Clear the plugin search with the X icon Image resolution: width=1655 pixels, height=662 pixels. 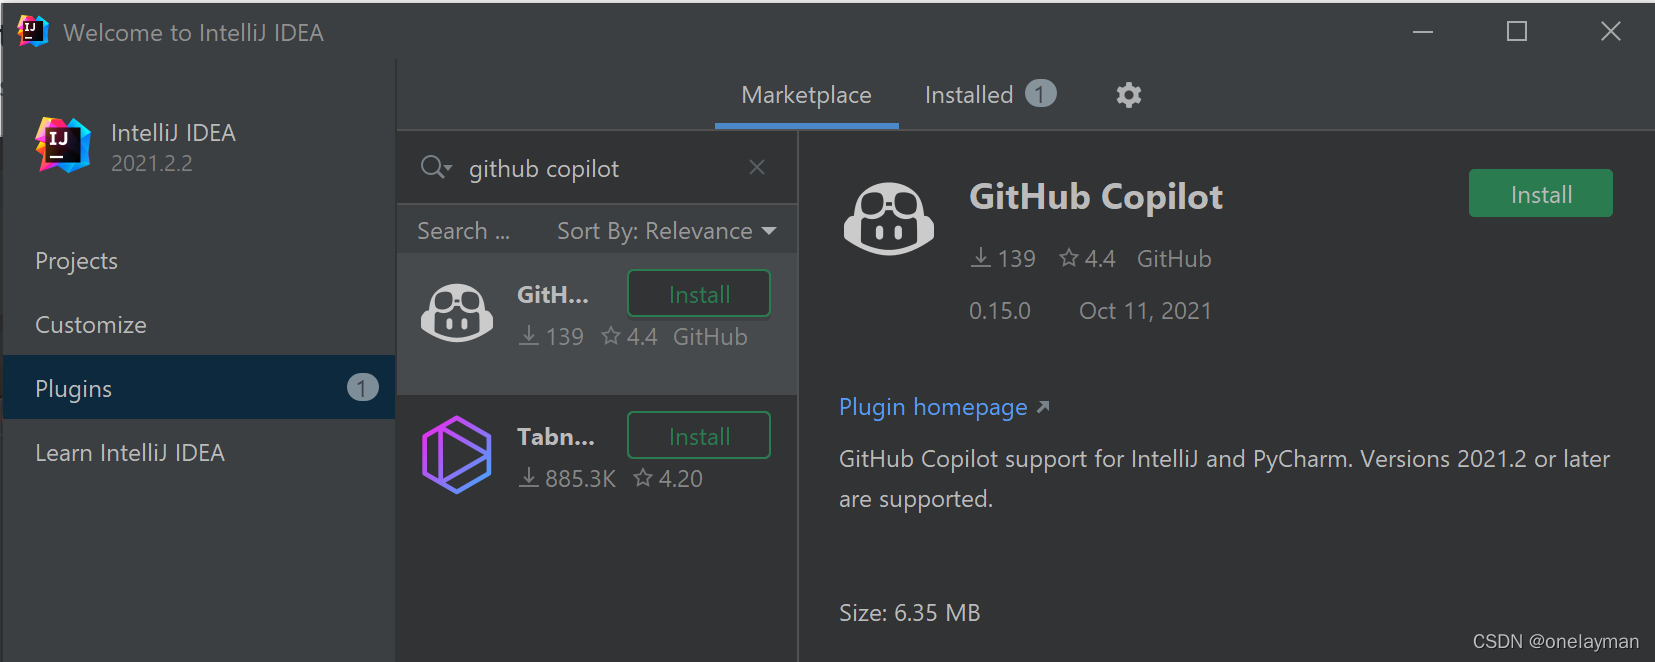coord(757,167)
